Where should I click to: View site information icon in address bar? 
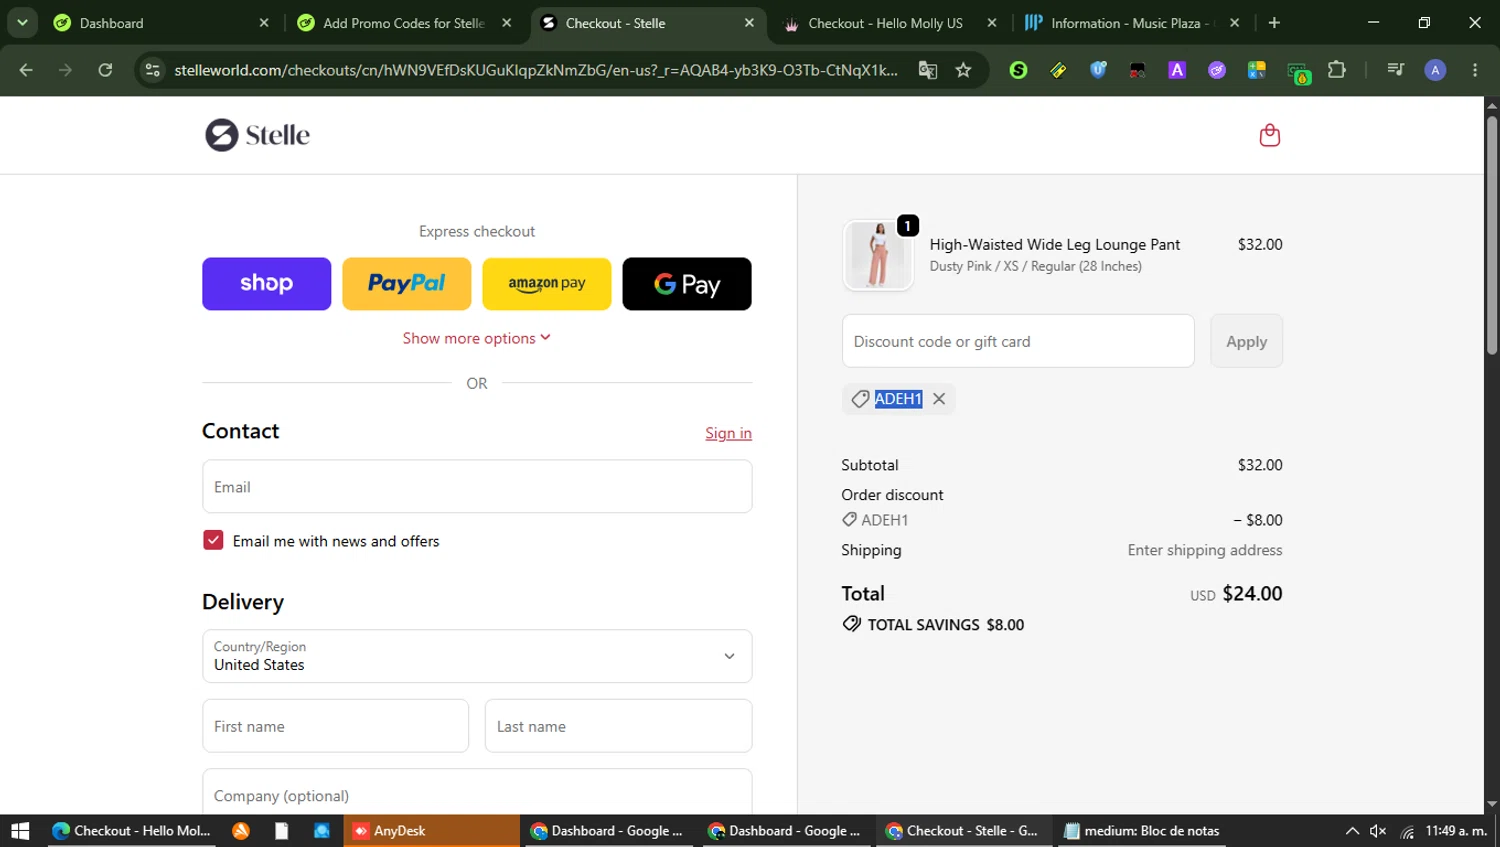[152, 70]
